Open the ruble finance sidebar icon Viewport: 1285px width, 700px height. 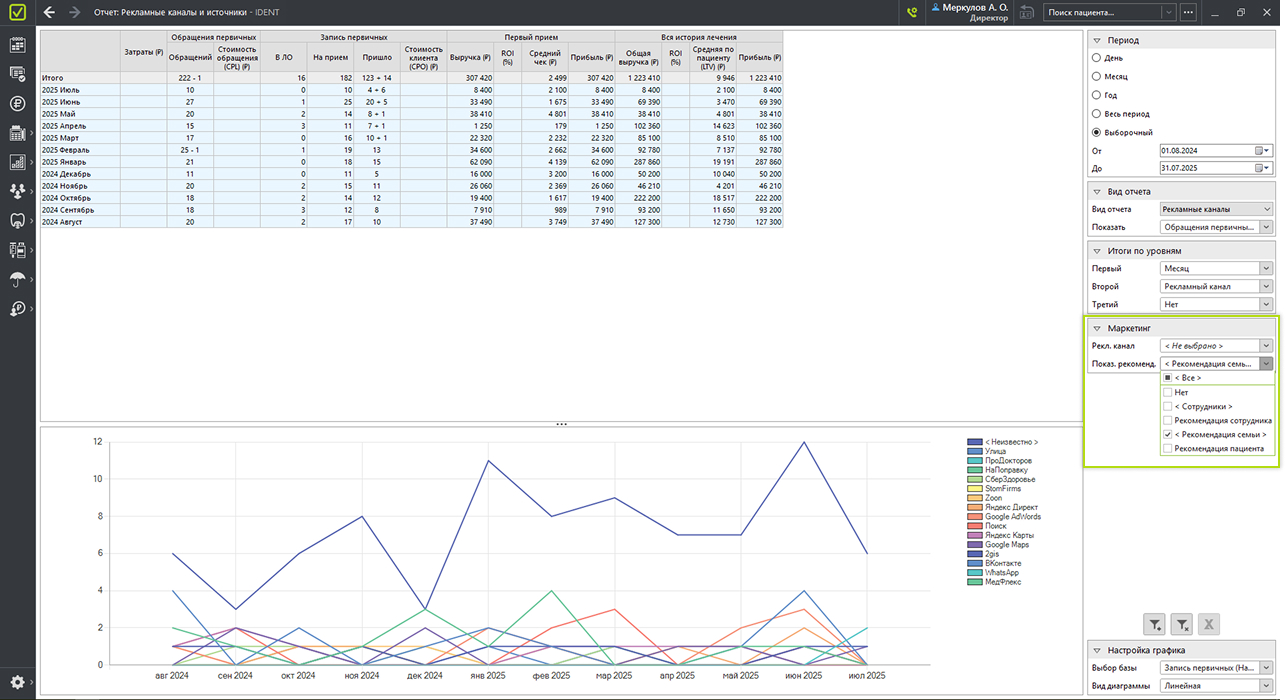17,103
